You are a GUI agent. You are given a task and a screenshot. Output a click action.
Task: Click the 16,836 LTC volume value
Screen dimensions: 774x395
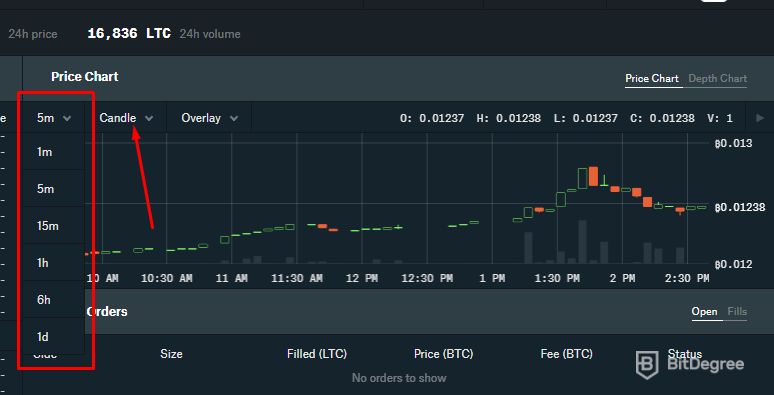tap(129, 34)
